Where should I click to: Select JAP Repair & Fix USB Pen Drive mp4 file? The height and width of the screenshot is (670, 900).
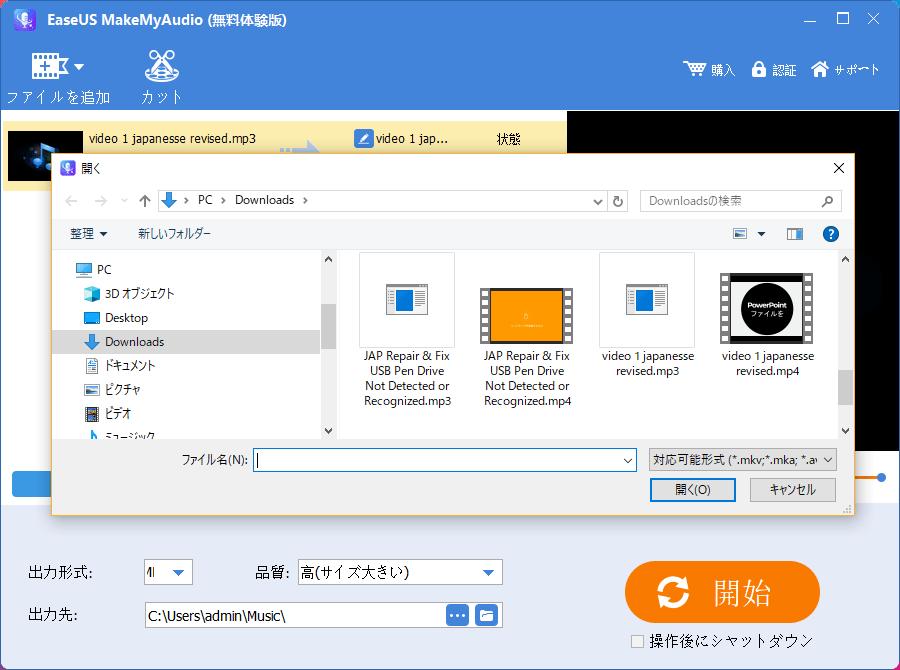click(x=527, y=347)
